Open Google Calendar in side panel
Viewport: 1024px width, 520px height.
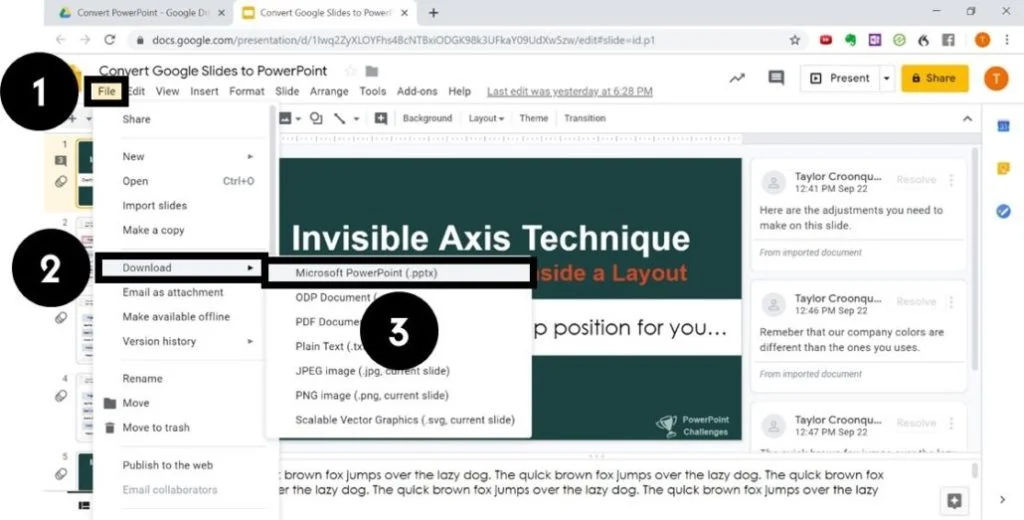pos(1004,126)
